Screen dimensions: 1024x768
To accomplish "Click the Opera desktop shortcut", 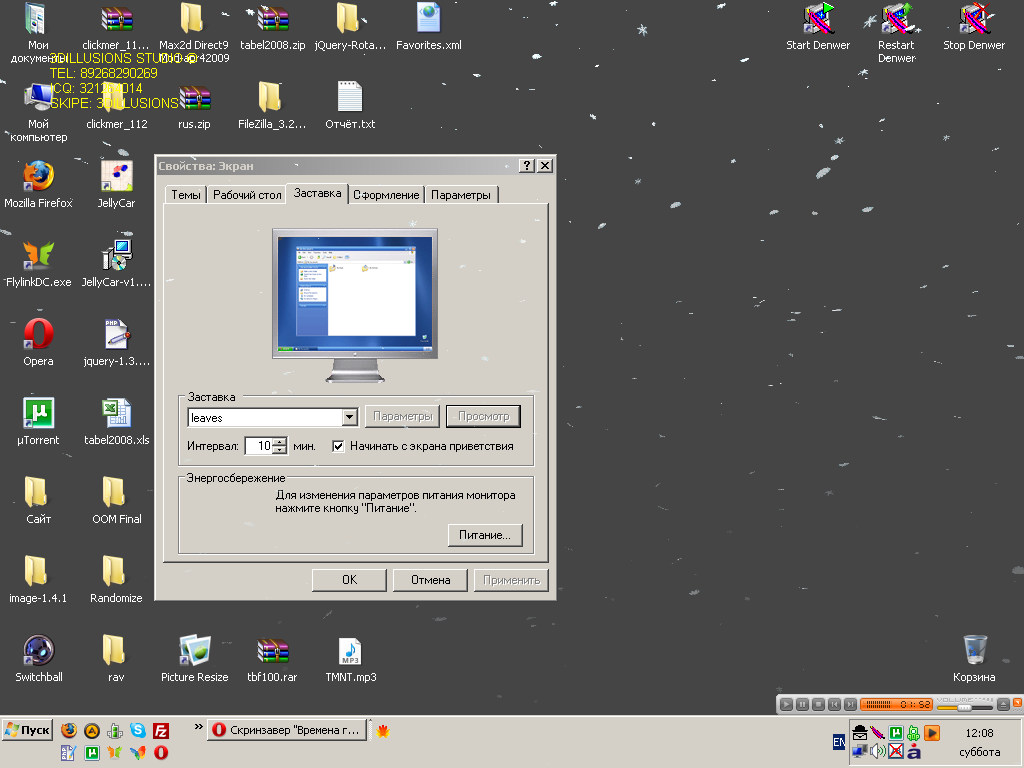I will [38, 335].
